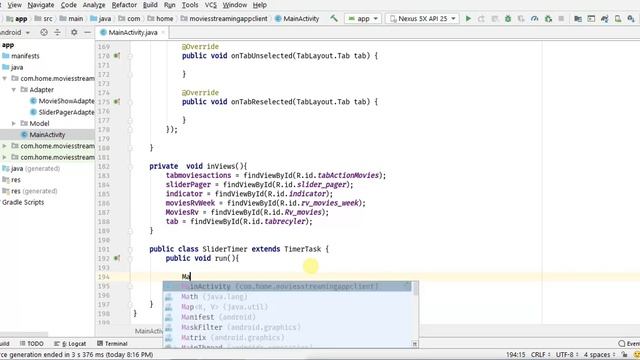Open the 4 spaces indent selector

599,355
